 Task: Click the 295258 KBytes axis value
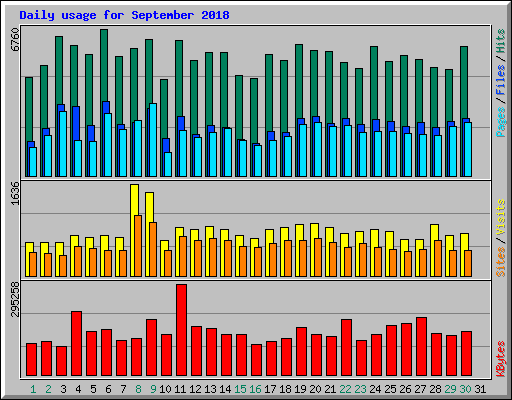click(15, 299)
